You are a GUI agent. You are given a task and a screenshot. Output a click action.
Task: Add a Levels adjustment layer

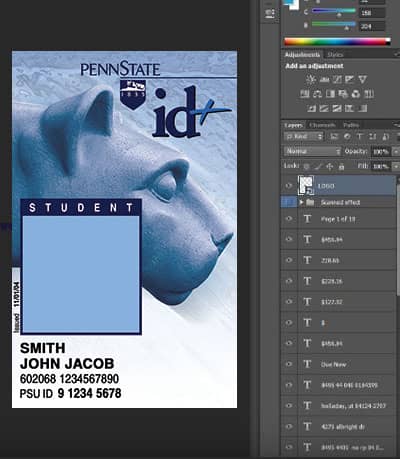pyautogui.click(x=324, y=79)
